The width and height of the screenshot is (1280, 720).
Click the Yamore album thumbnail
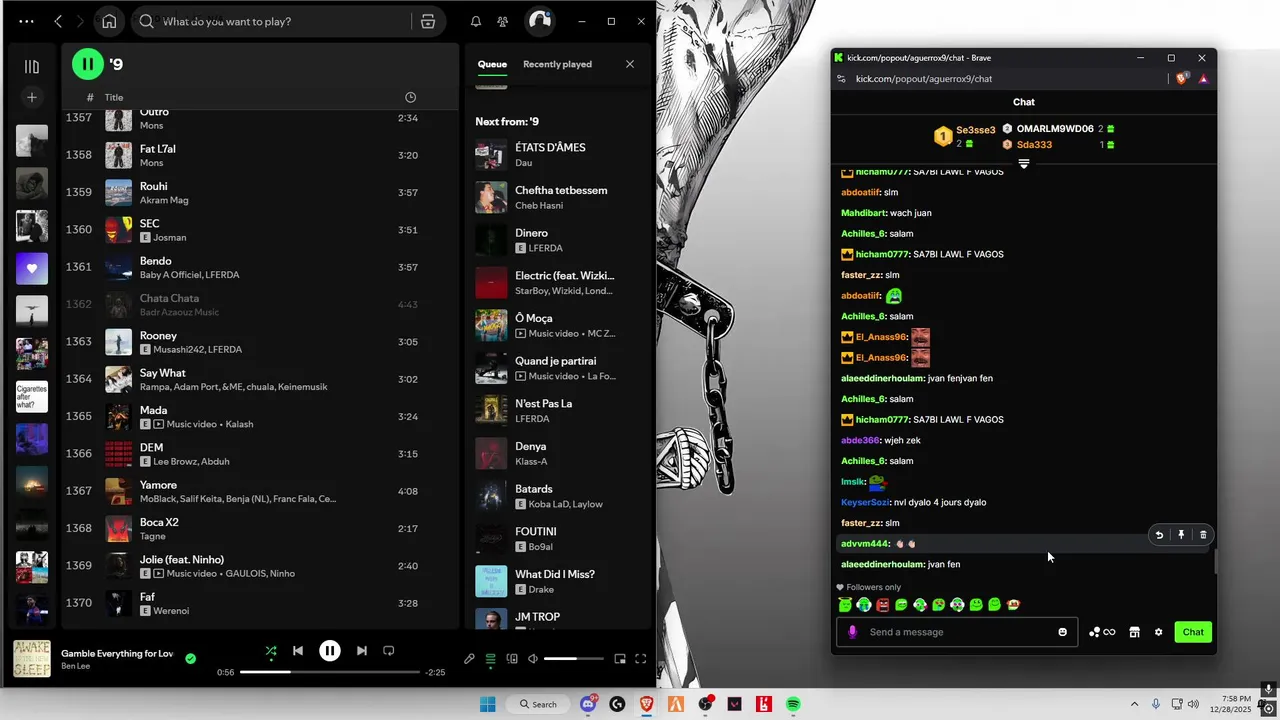pos(119,491)
